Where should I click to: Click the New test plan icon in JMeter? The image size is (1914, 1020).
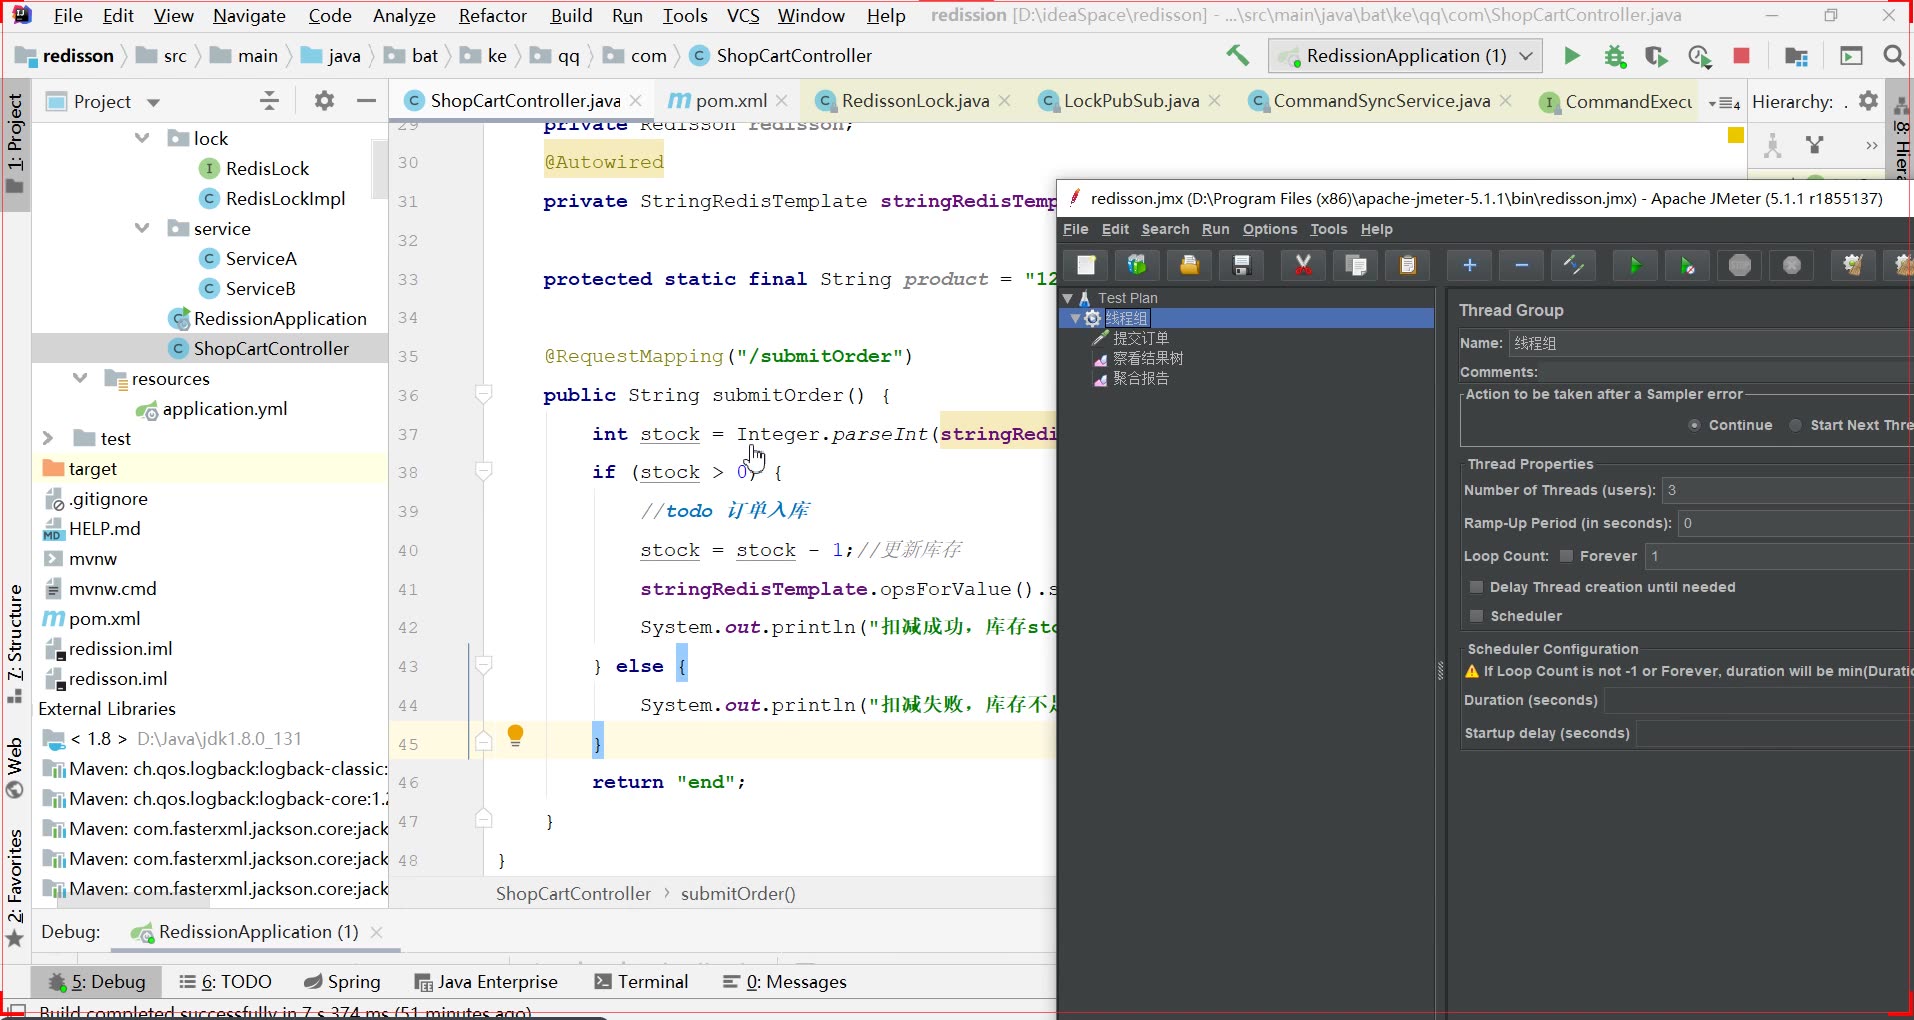[x=1086, y=265]
